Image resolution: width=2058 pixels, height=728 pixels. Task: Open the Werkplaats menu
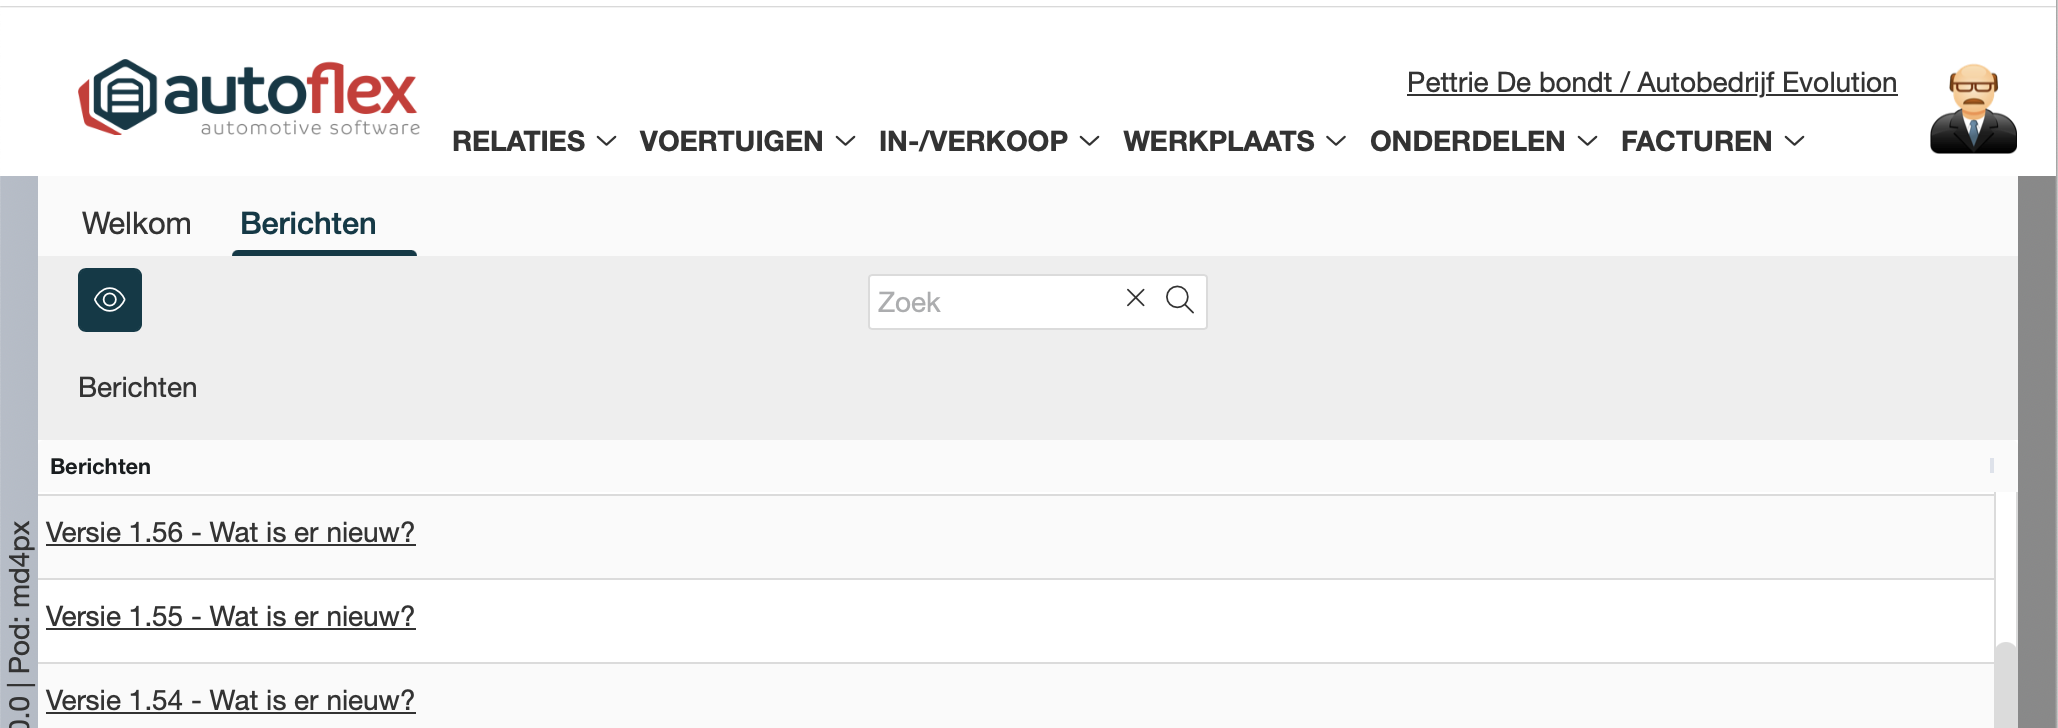point(1234,142)
